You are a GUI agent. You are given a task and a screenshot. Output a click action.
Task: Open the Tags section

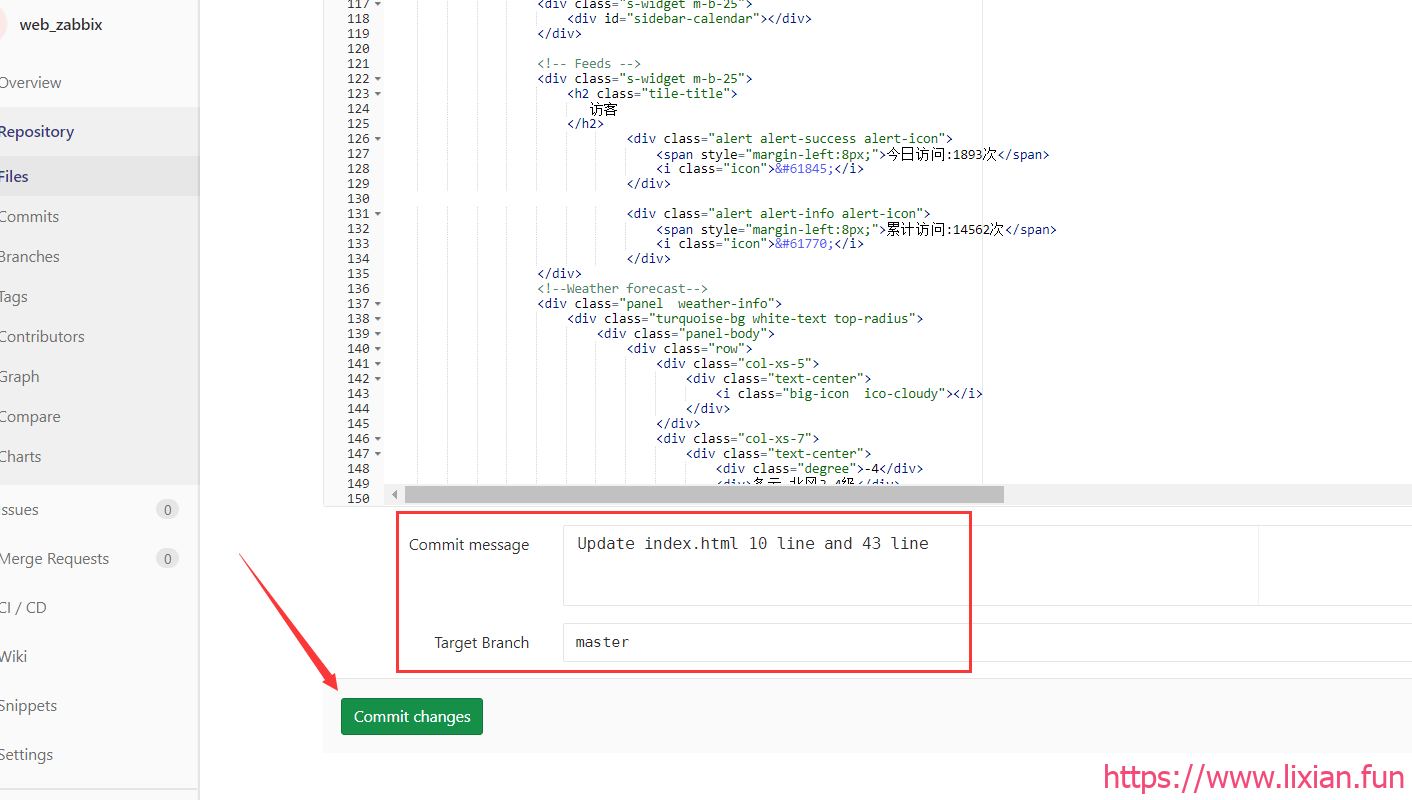pos(15,297)
